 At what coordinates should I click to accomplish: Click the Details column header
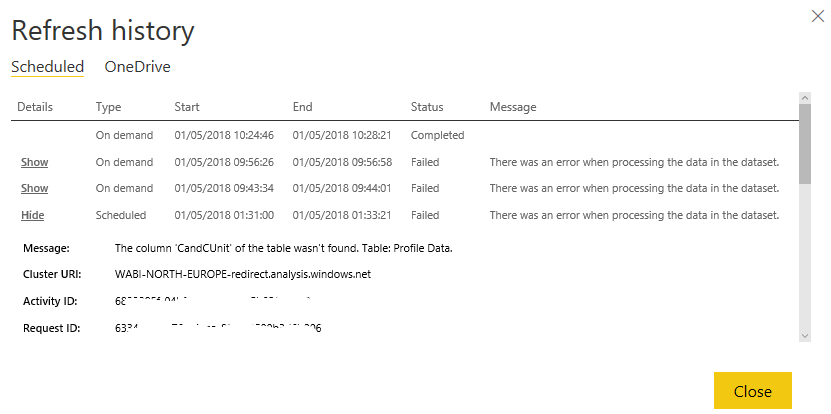35,107
